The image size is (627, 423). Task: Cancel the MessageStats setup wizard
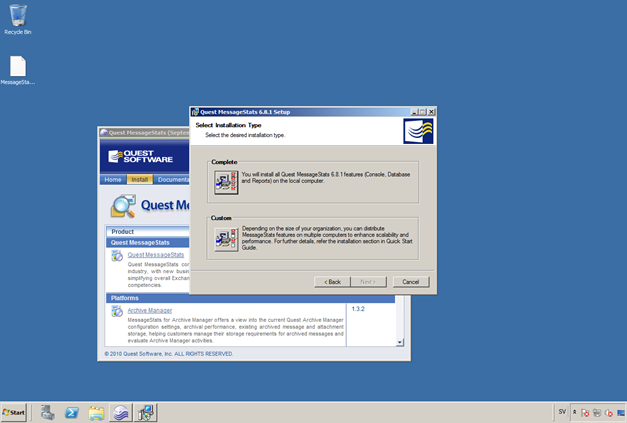[x=411, y=282]
